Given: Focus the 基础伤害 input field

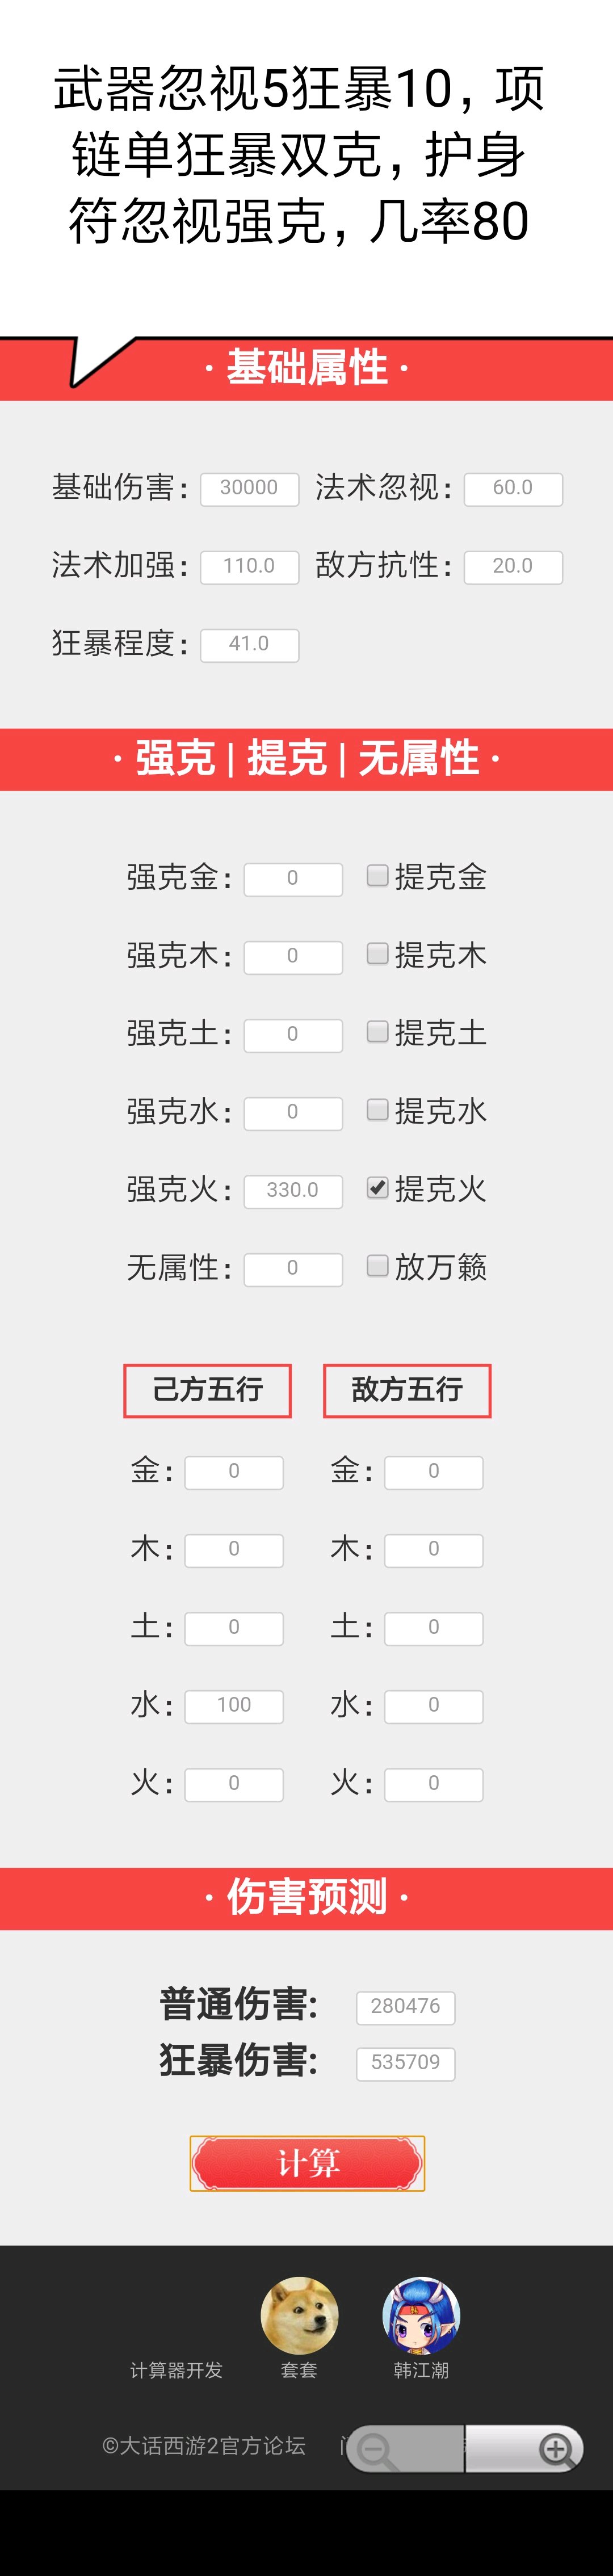Looking at the screenshot, I should click(x=249, y=488).
